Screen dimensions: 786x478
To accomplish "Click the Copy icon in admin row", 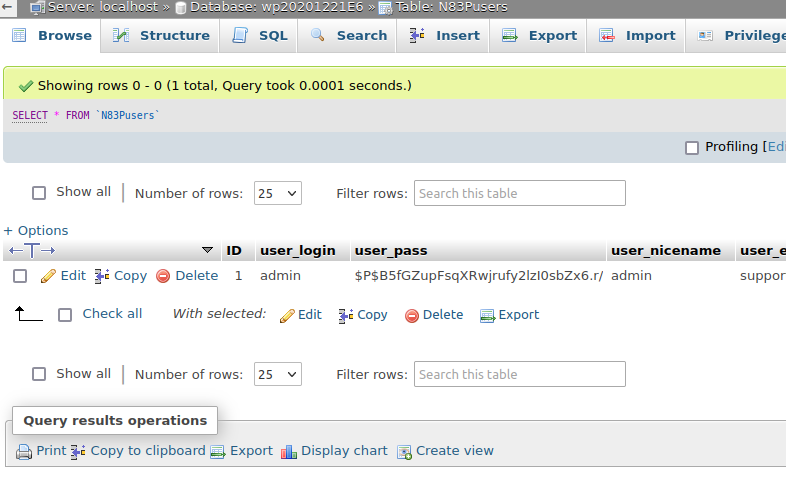I will pyautogui.click(x=102, y=276).
